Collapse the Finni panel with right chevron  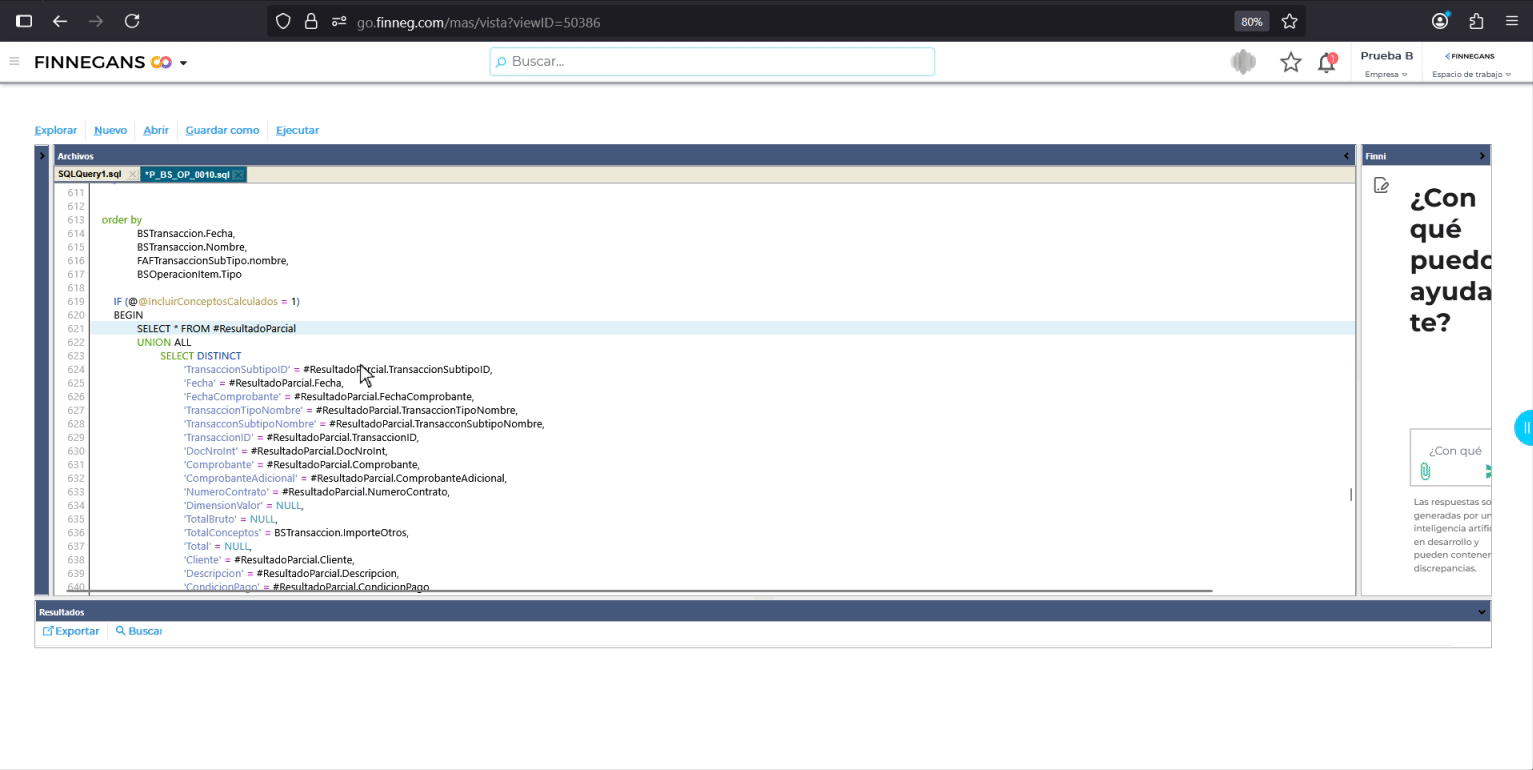(1482, 156)
